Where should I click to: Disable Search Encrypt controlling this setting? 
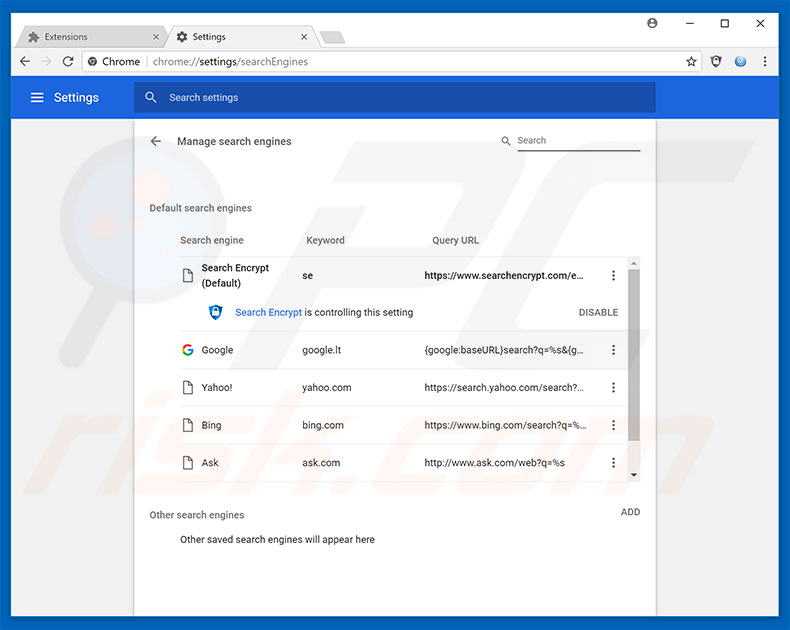pos(598,312)
